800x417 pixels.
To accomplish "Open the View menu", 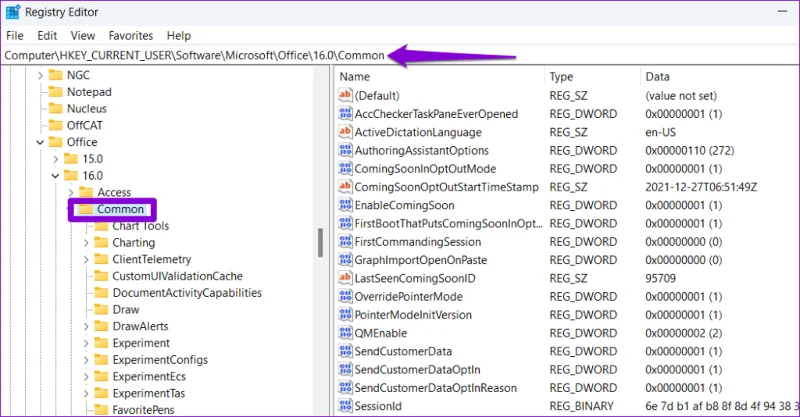I will 83,36.
